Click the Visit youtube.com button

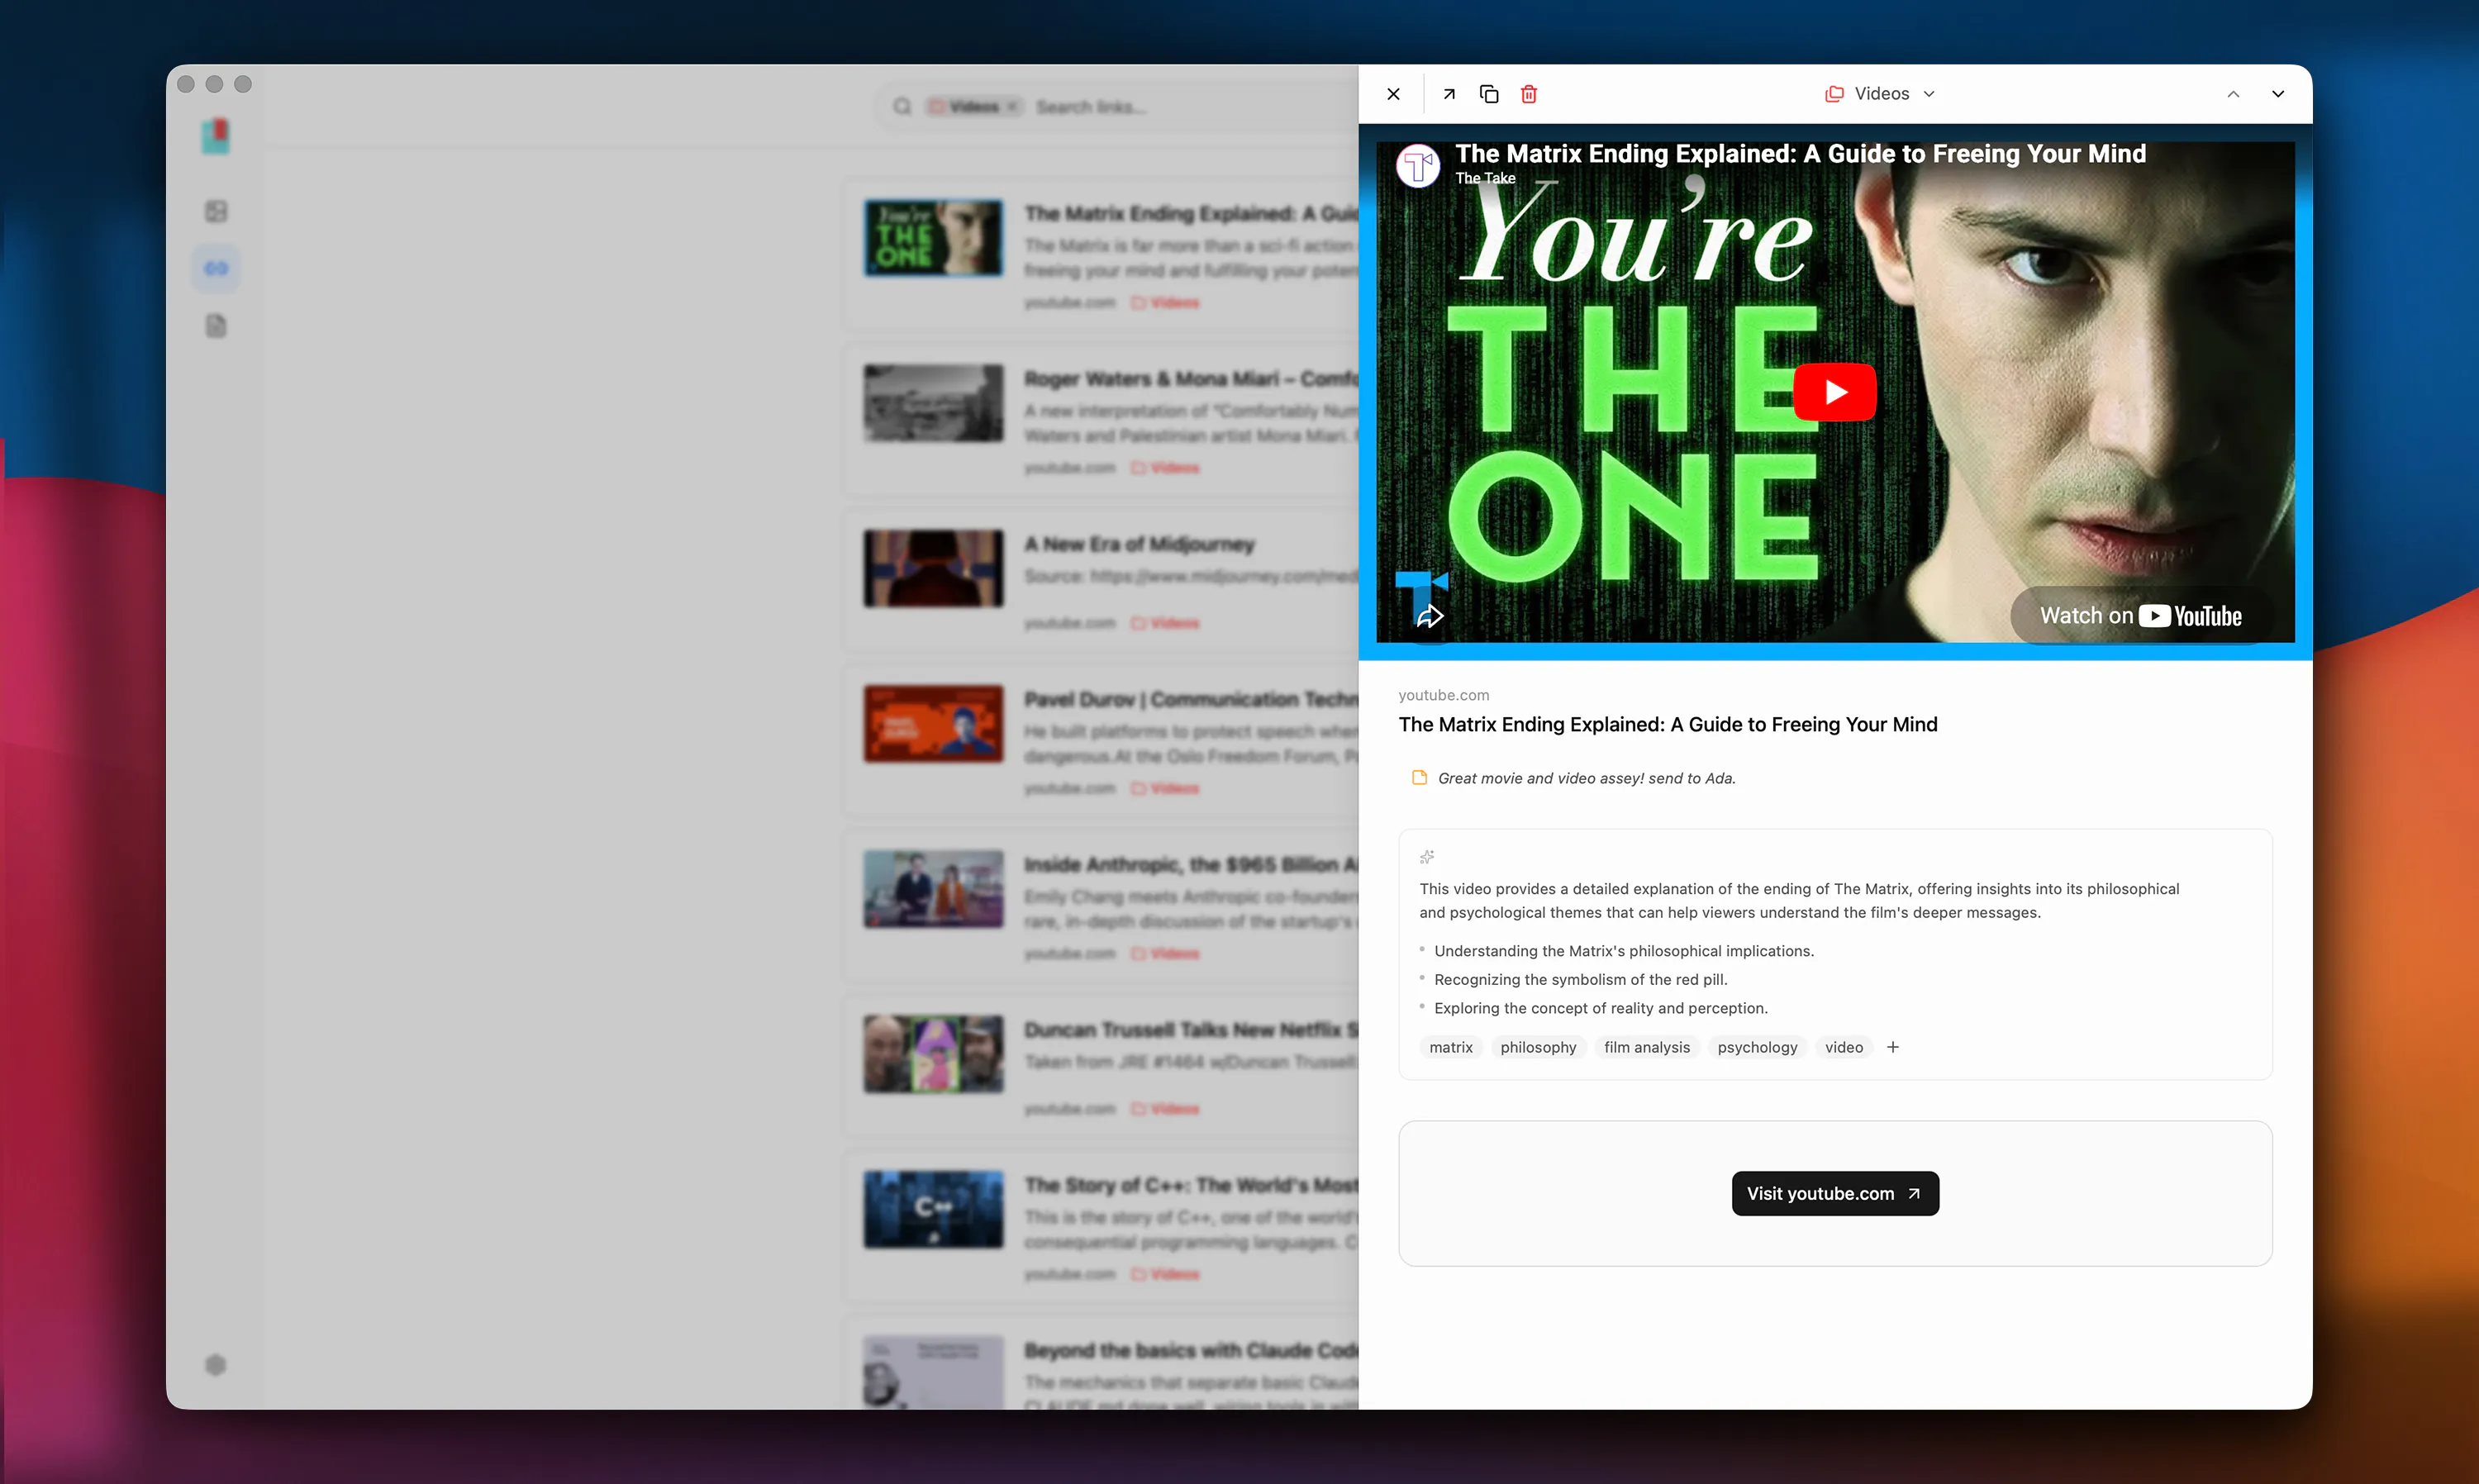click(1835, 1193)
